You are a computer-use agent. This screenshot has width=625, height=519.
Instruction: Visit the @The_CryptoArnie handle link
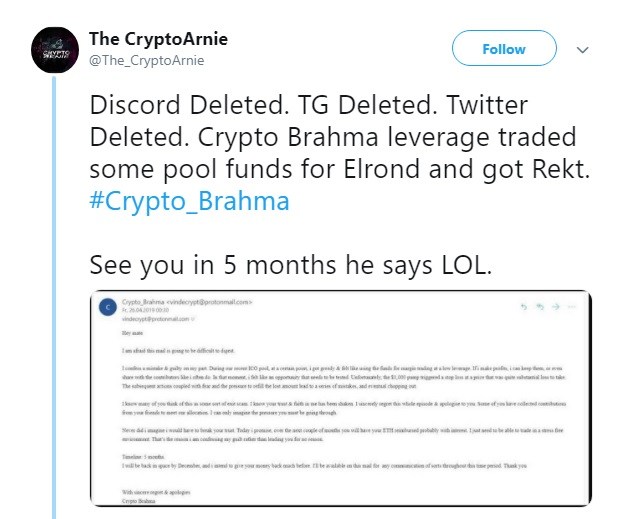(x=146, y=60)
